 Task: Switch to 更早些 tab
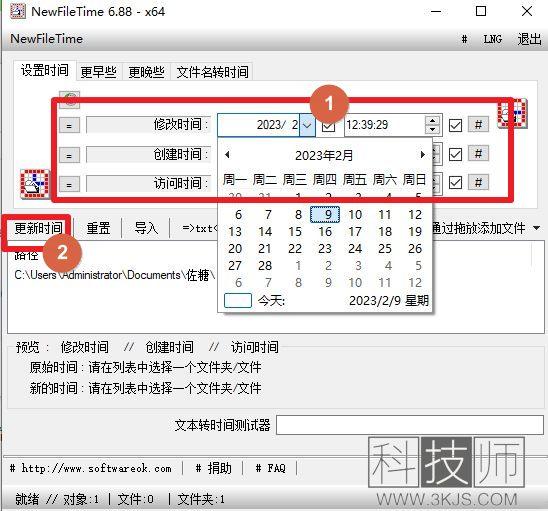(99, 72)
